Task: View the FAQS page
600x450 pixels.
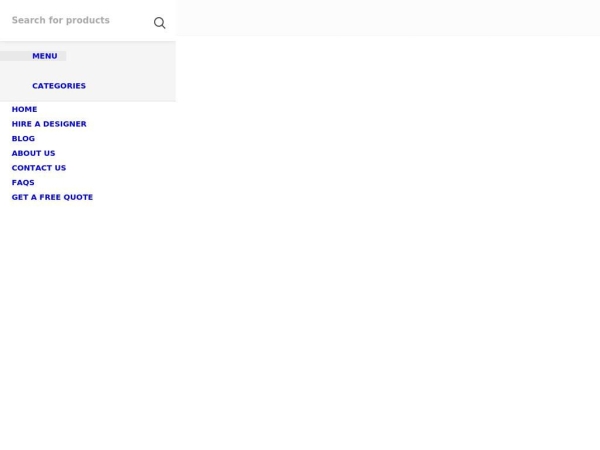Action: point(23,182)
